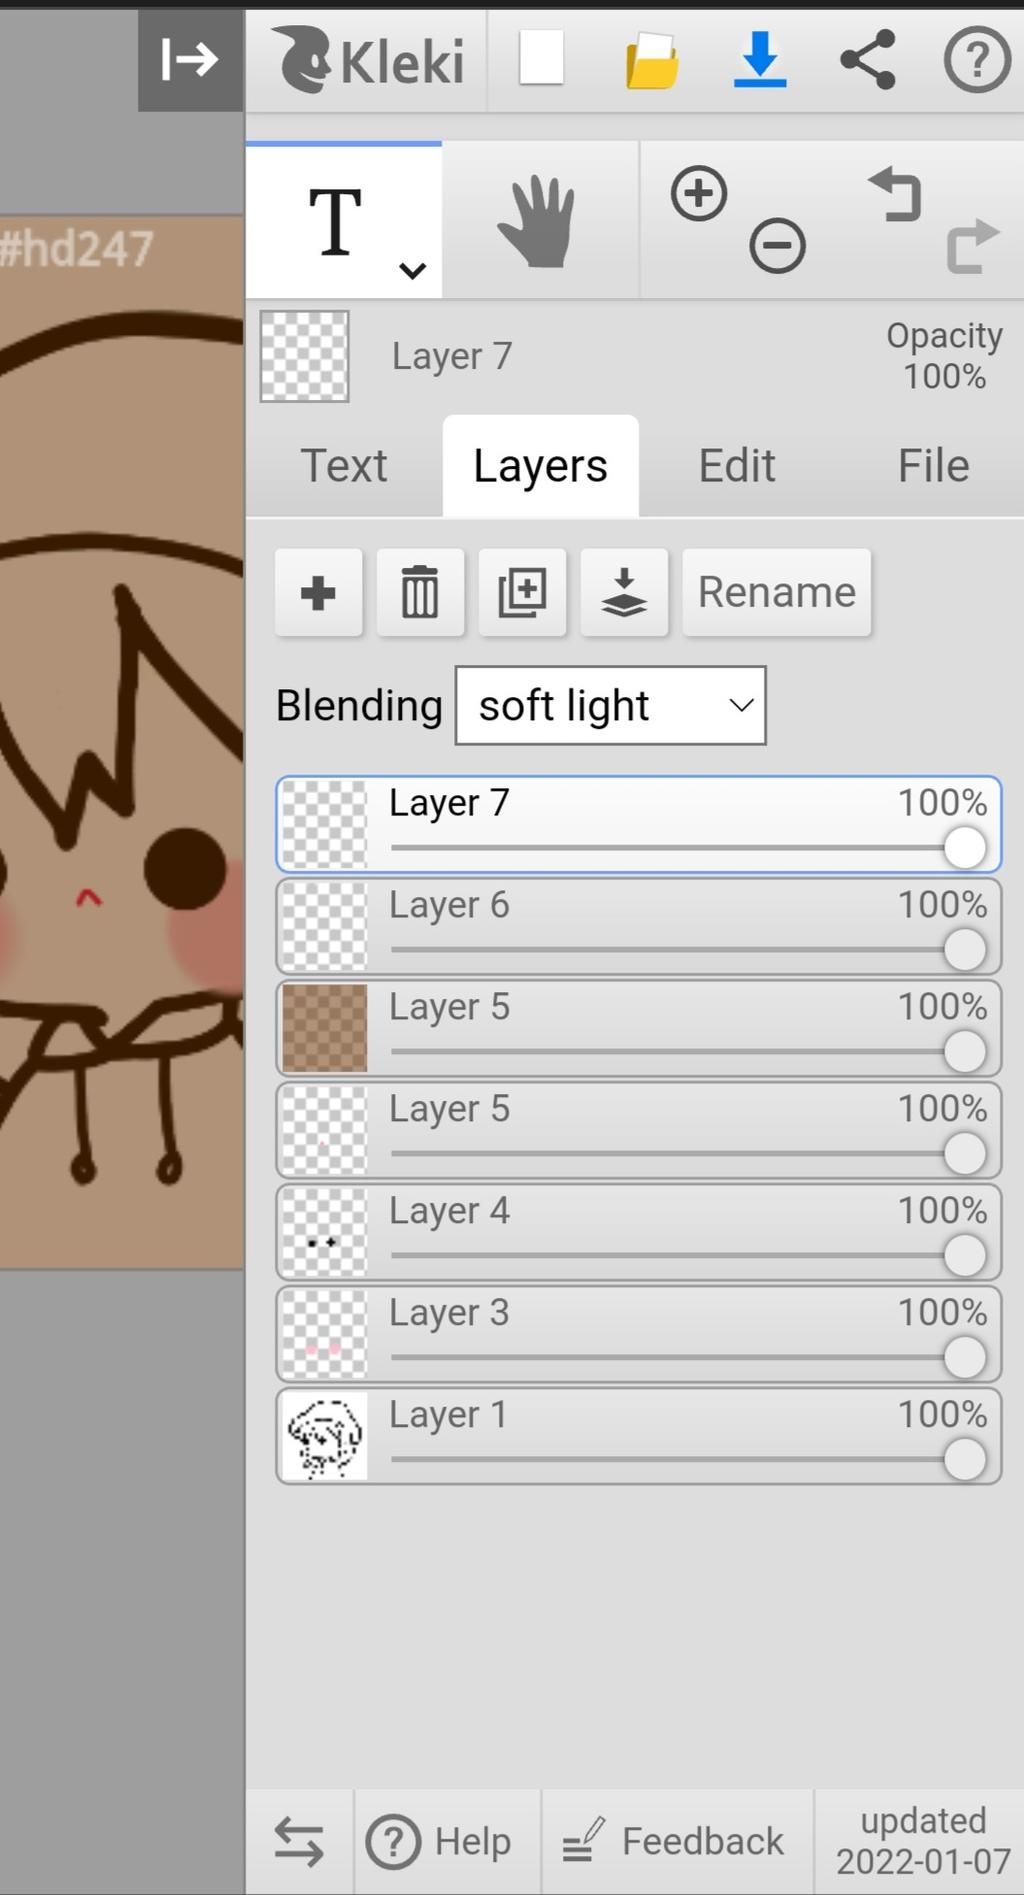This screenshot has height=1895, width=1024.
Task: Zoom in on the canvas
Action: tap(699, 193)
